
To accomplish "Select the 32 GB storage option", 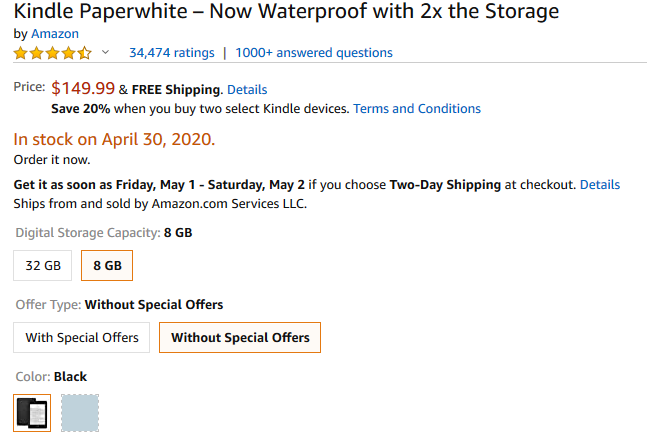I will coord(43,266).
